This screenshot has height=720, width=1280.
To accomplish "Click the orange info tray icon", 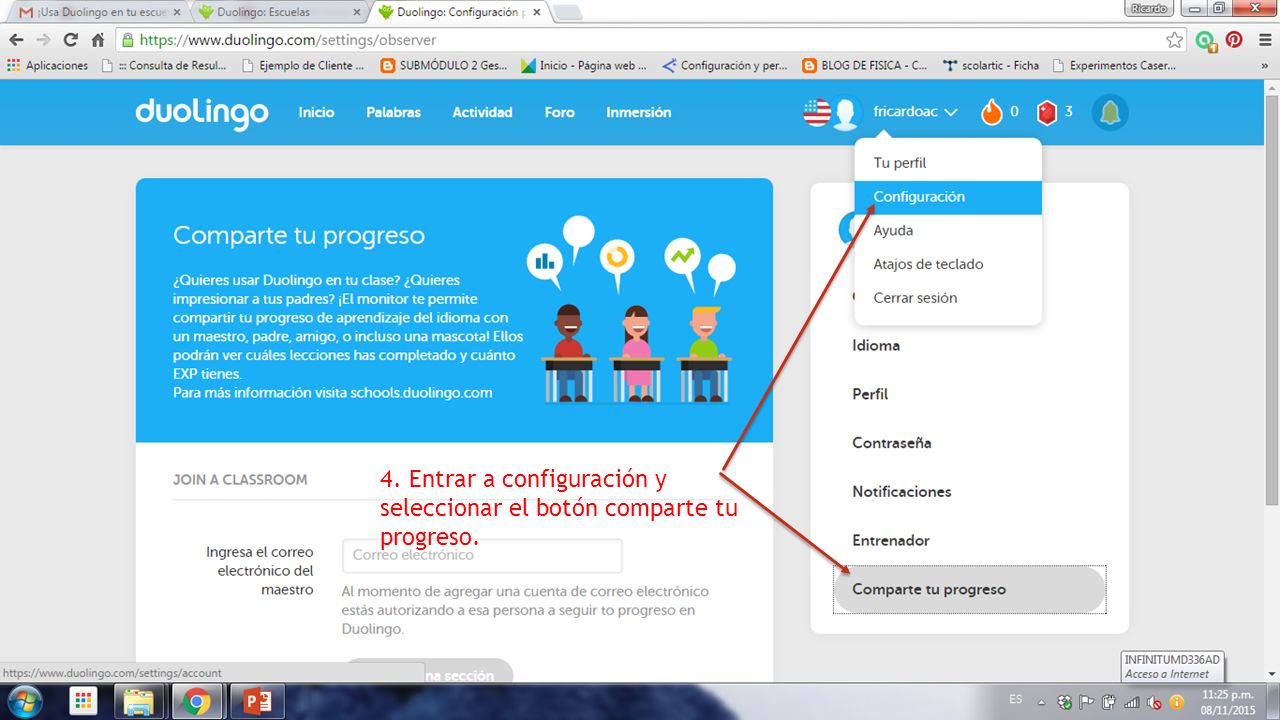I will pos(1176,701).
